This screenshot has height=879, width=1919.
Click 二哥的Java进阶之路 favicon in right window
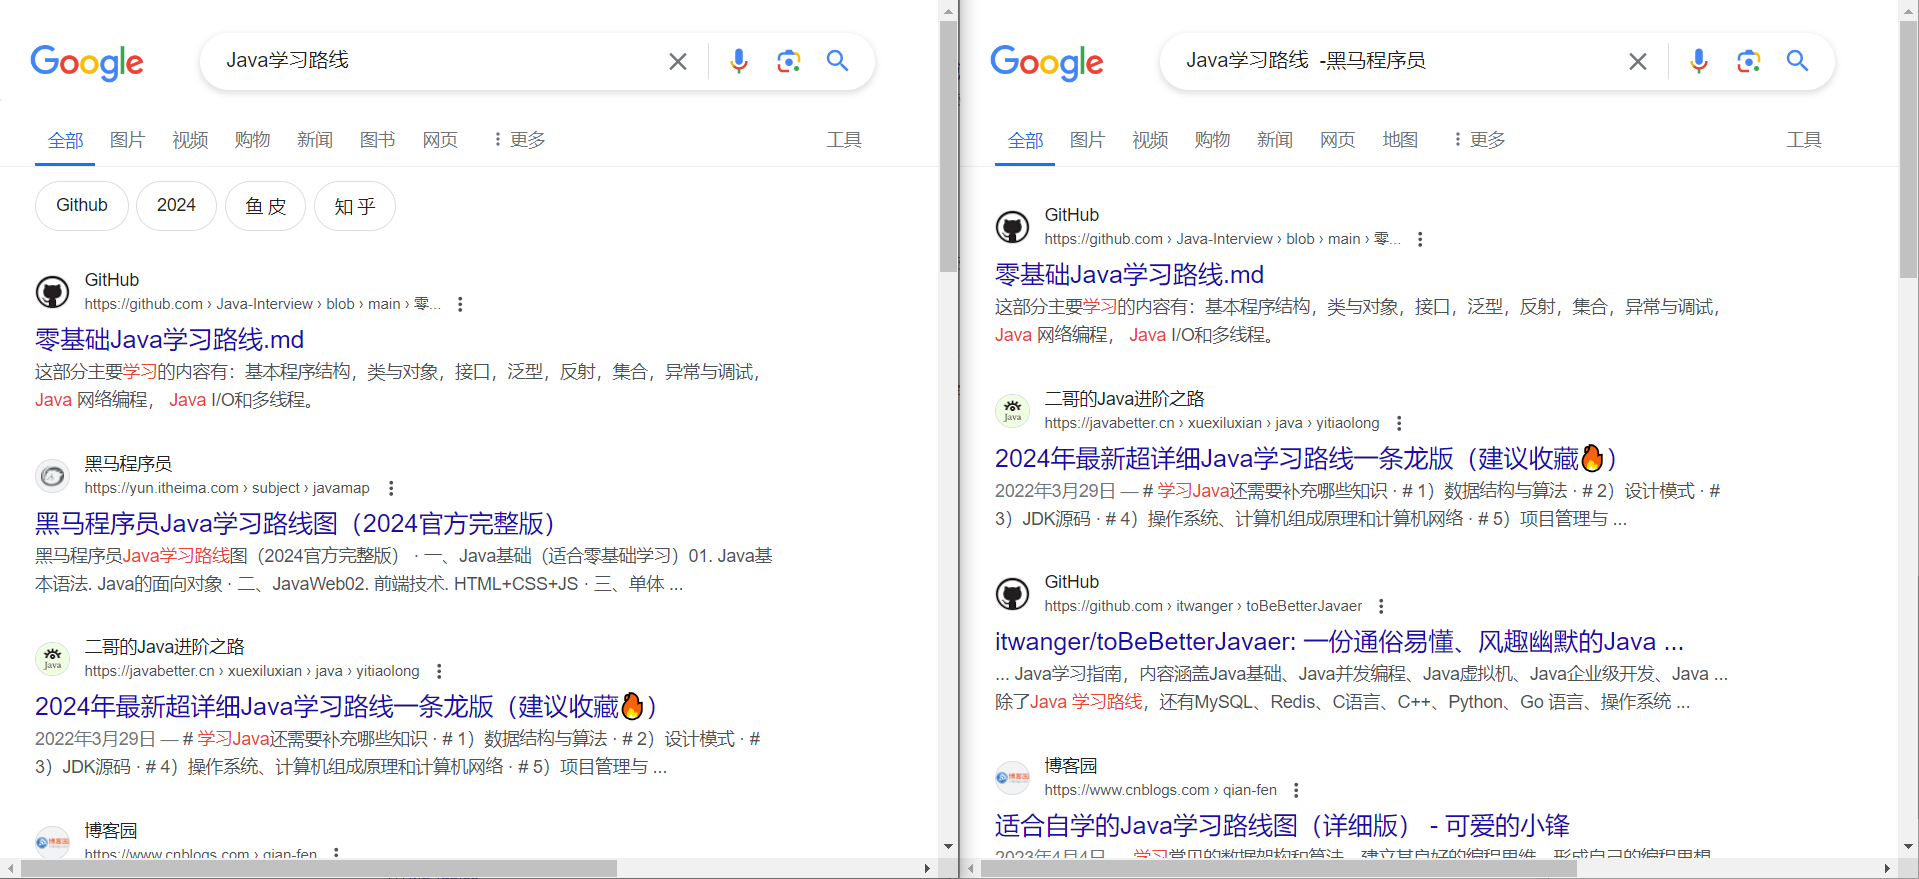click(1013, 410)
